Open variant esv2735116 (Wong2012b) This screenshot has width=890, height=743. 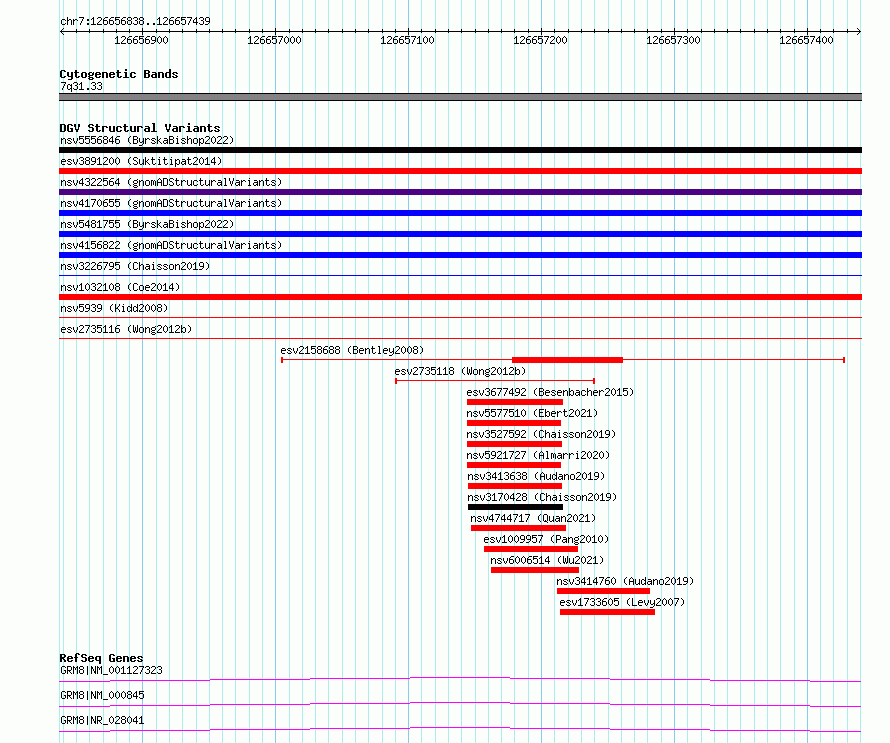(x=126, y=329)
